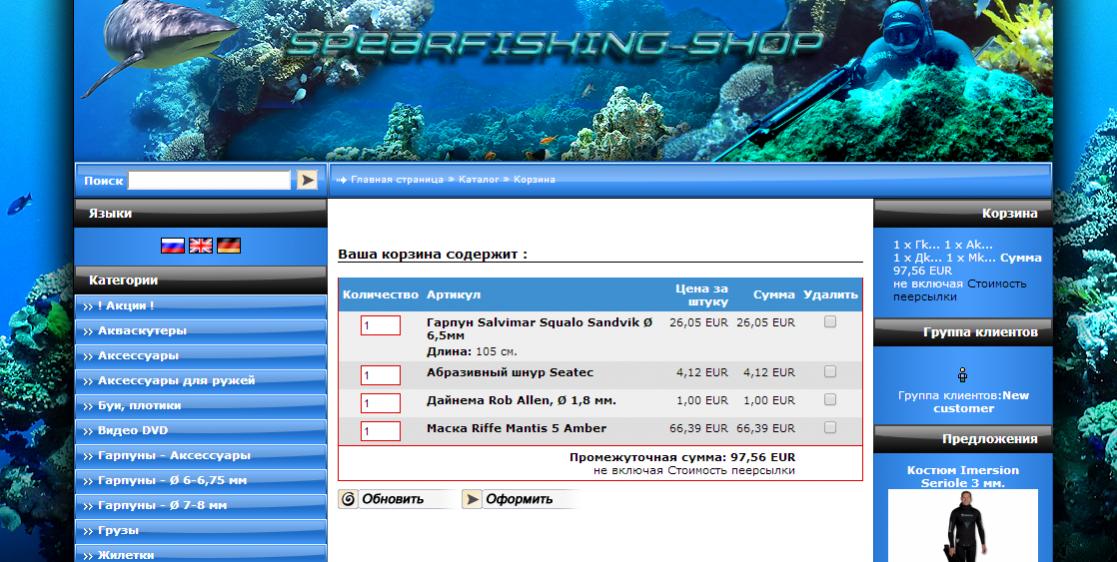The image size is (1117, 562).
Task: Open Костюм Imersion Seriole offer thumbnail
Action: [962, 525]
